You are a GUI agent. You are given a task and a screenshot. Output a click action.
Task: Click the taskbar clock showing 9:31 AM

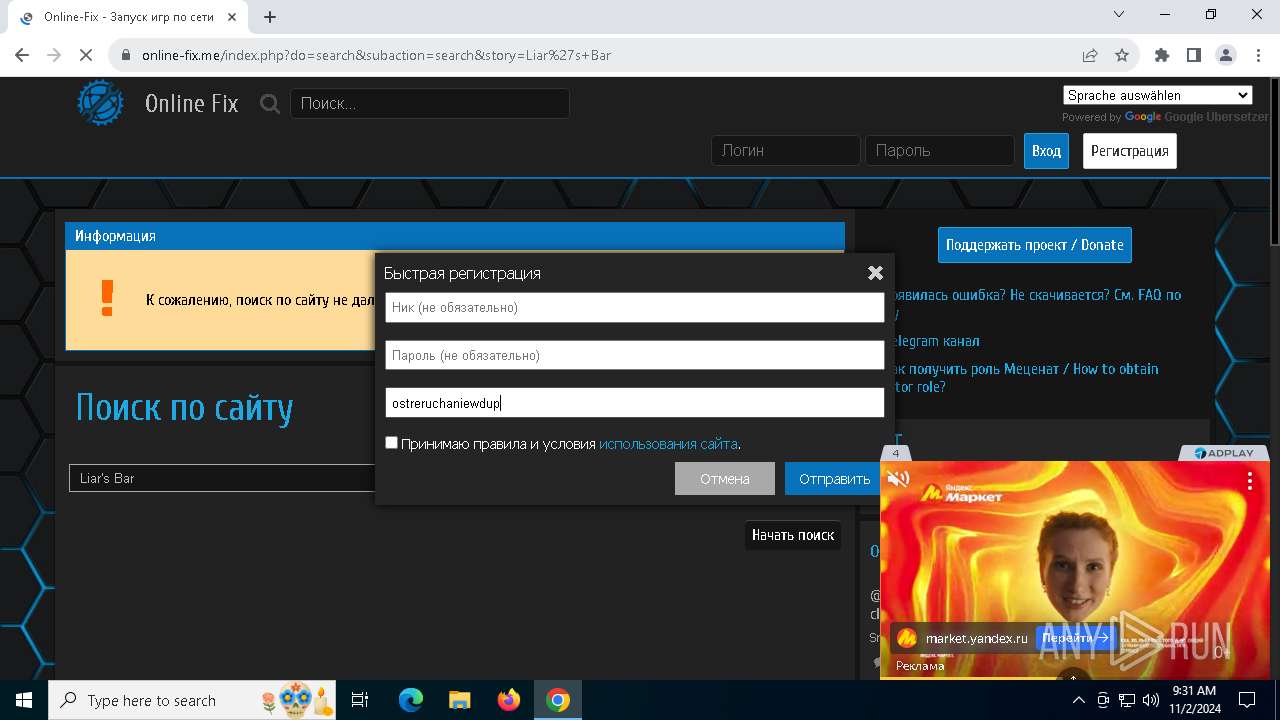1193,700
